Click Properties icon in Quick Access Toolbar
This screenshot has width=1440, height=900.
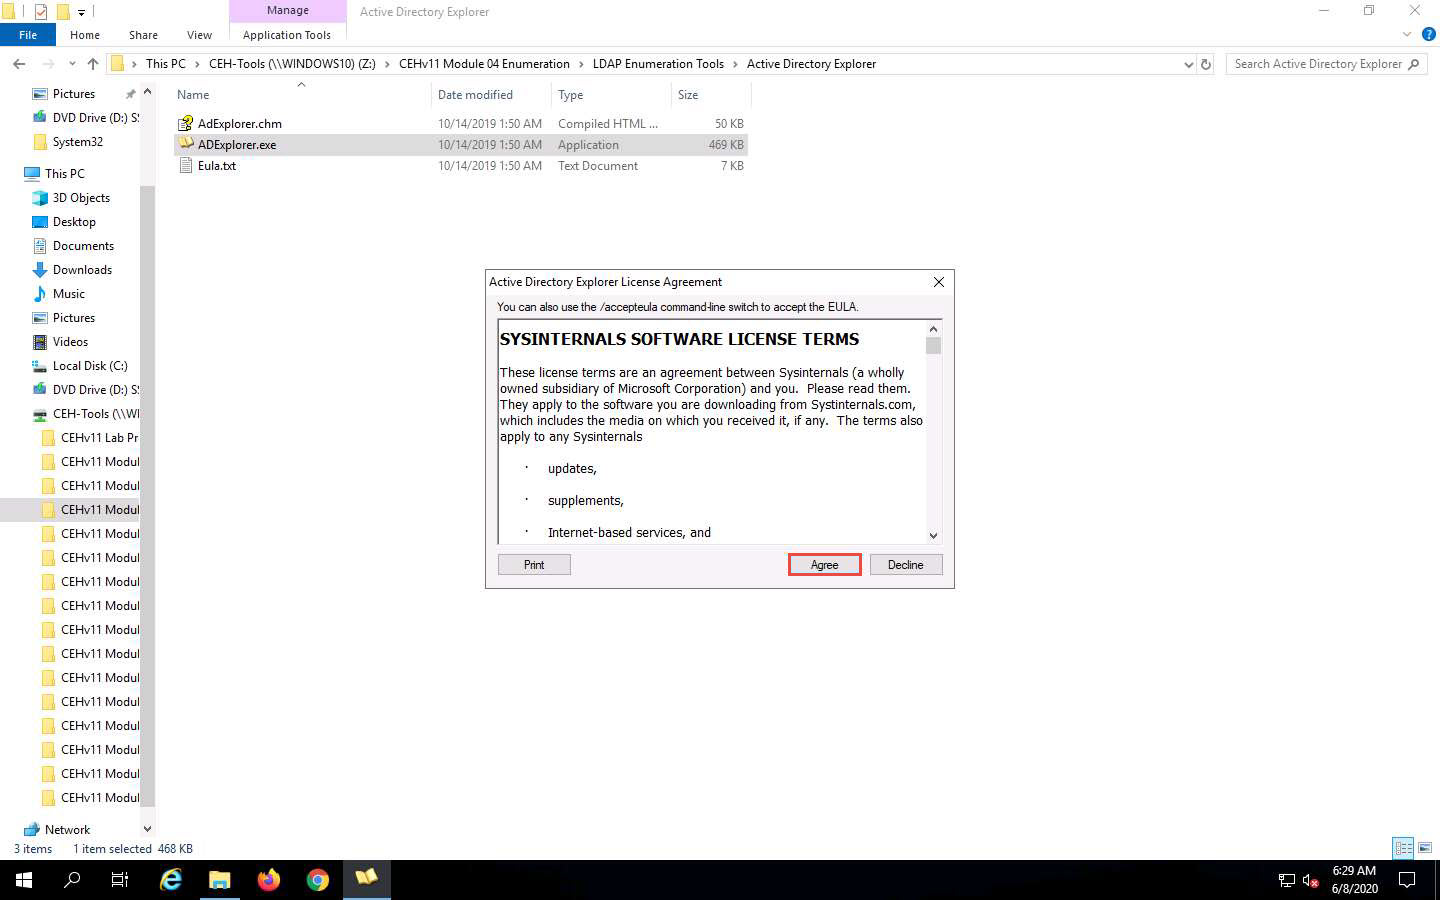pos(41,12)
